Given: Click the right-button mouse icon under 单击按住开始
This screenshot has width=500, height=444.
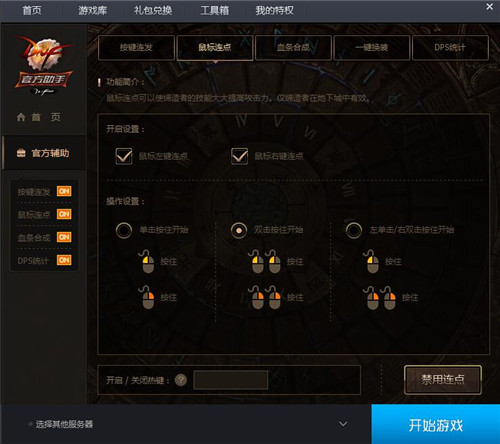Looking at the screenshot, I should pyautogui.click(x=147, y=297).
